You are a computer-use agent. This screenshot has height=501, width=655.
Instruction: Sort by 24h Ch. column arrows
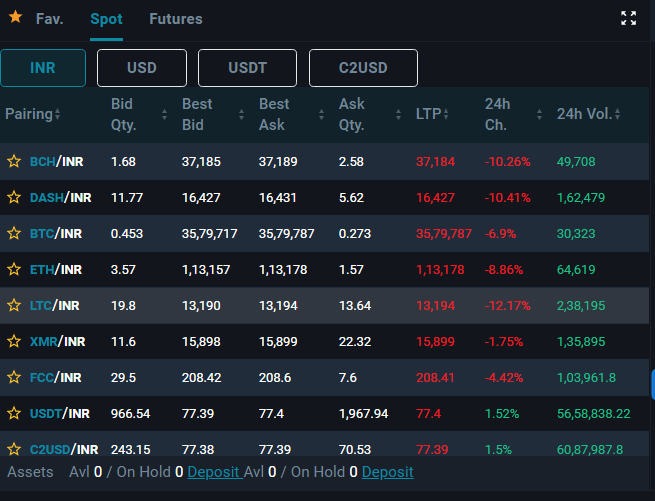(x=539, y=114)
